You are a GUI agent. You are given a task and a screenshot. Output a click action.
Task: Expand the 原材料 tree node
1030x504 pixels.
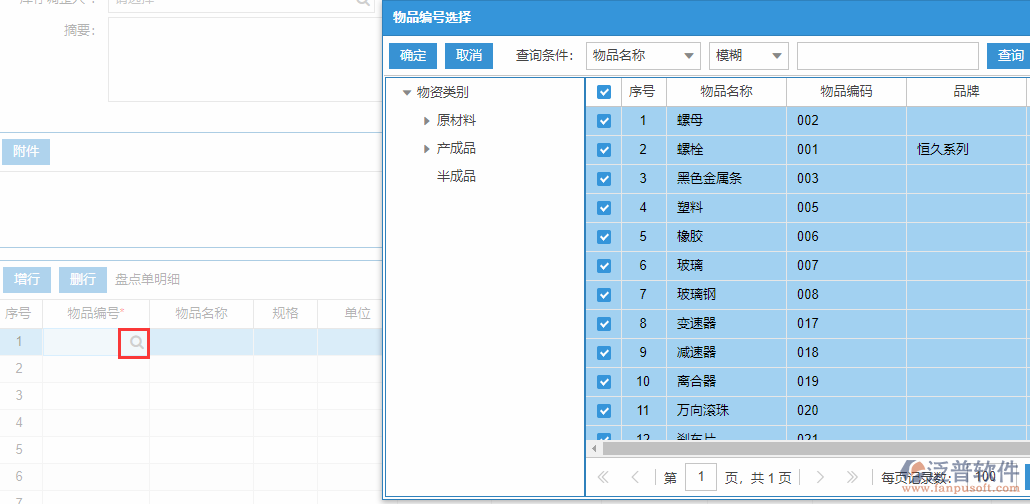[x=427, y=121]
